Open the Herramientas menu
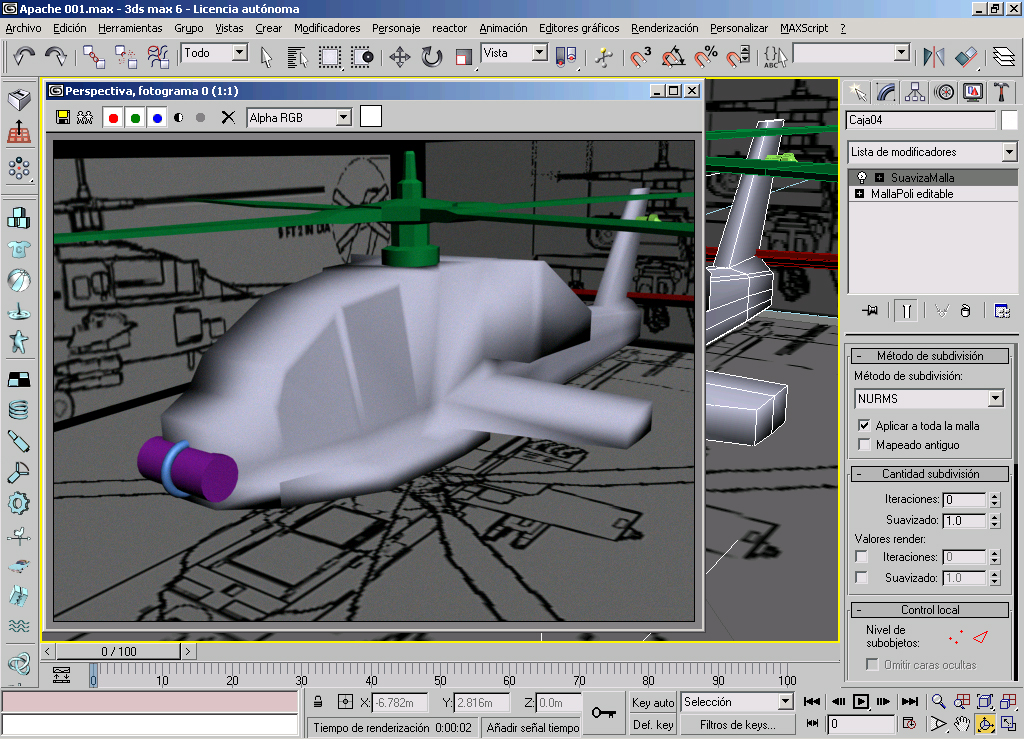 coord(130,28)
